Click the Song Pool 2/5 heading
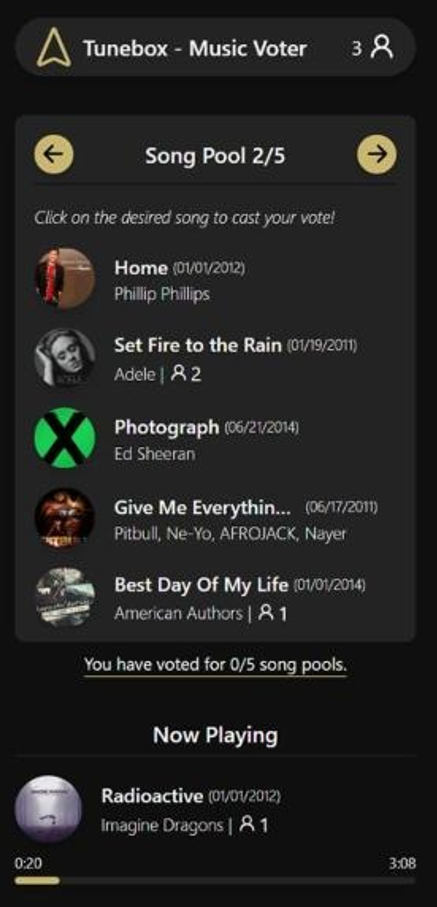The height and width of the screenshot is (907, 437). pyautogui.click(x=215, y=155)
